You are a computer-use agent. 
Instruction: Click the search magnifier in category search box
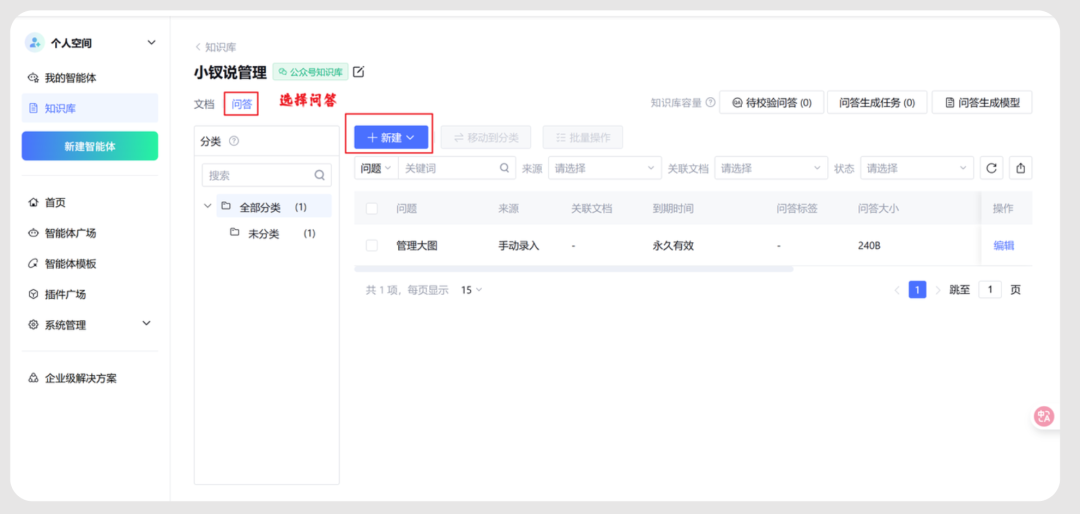tap(320, 175)
